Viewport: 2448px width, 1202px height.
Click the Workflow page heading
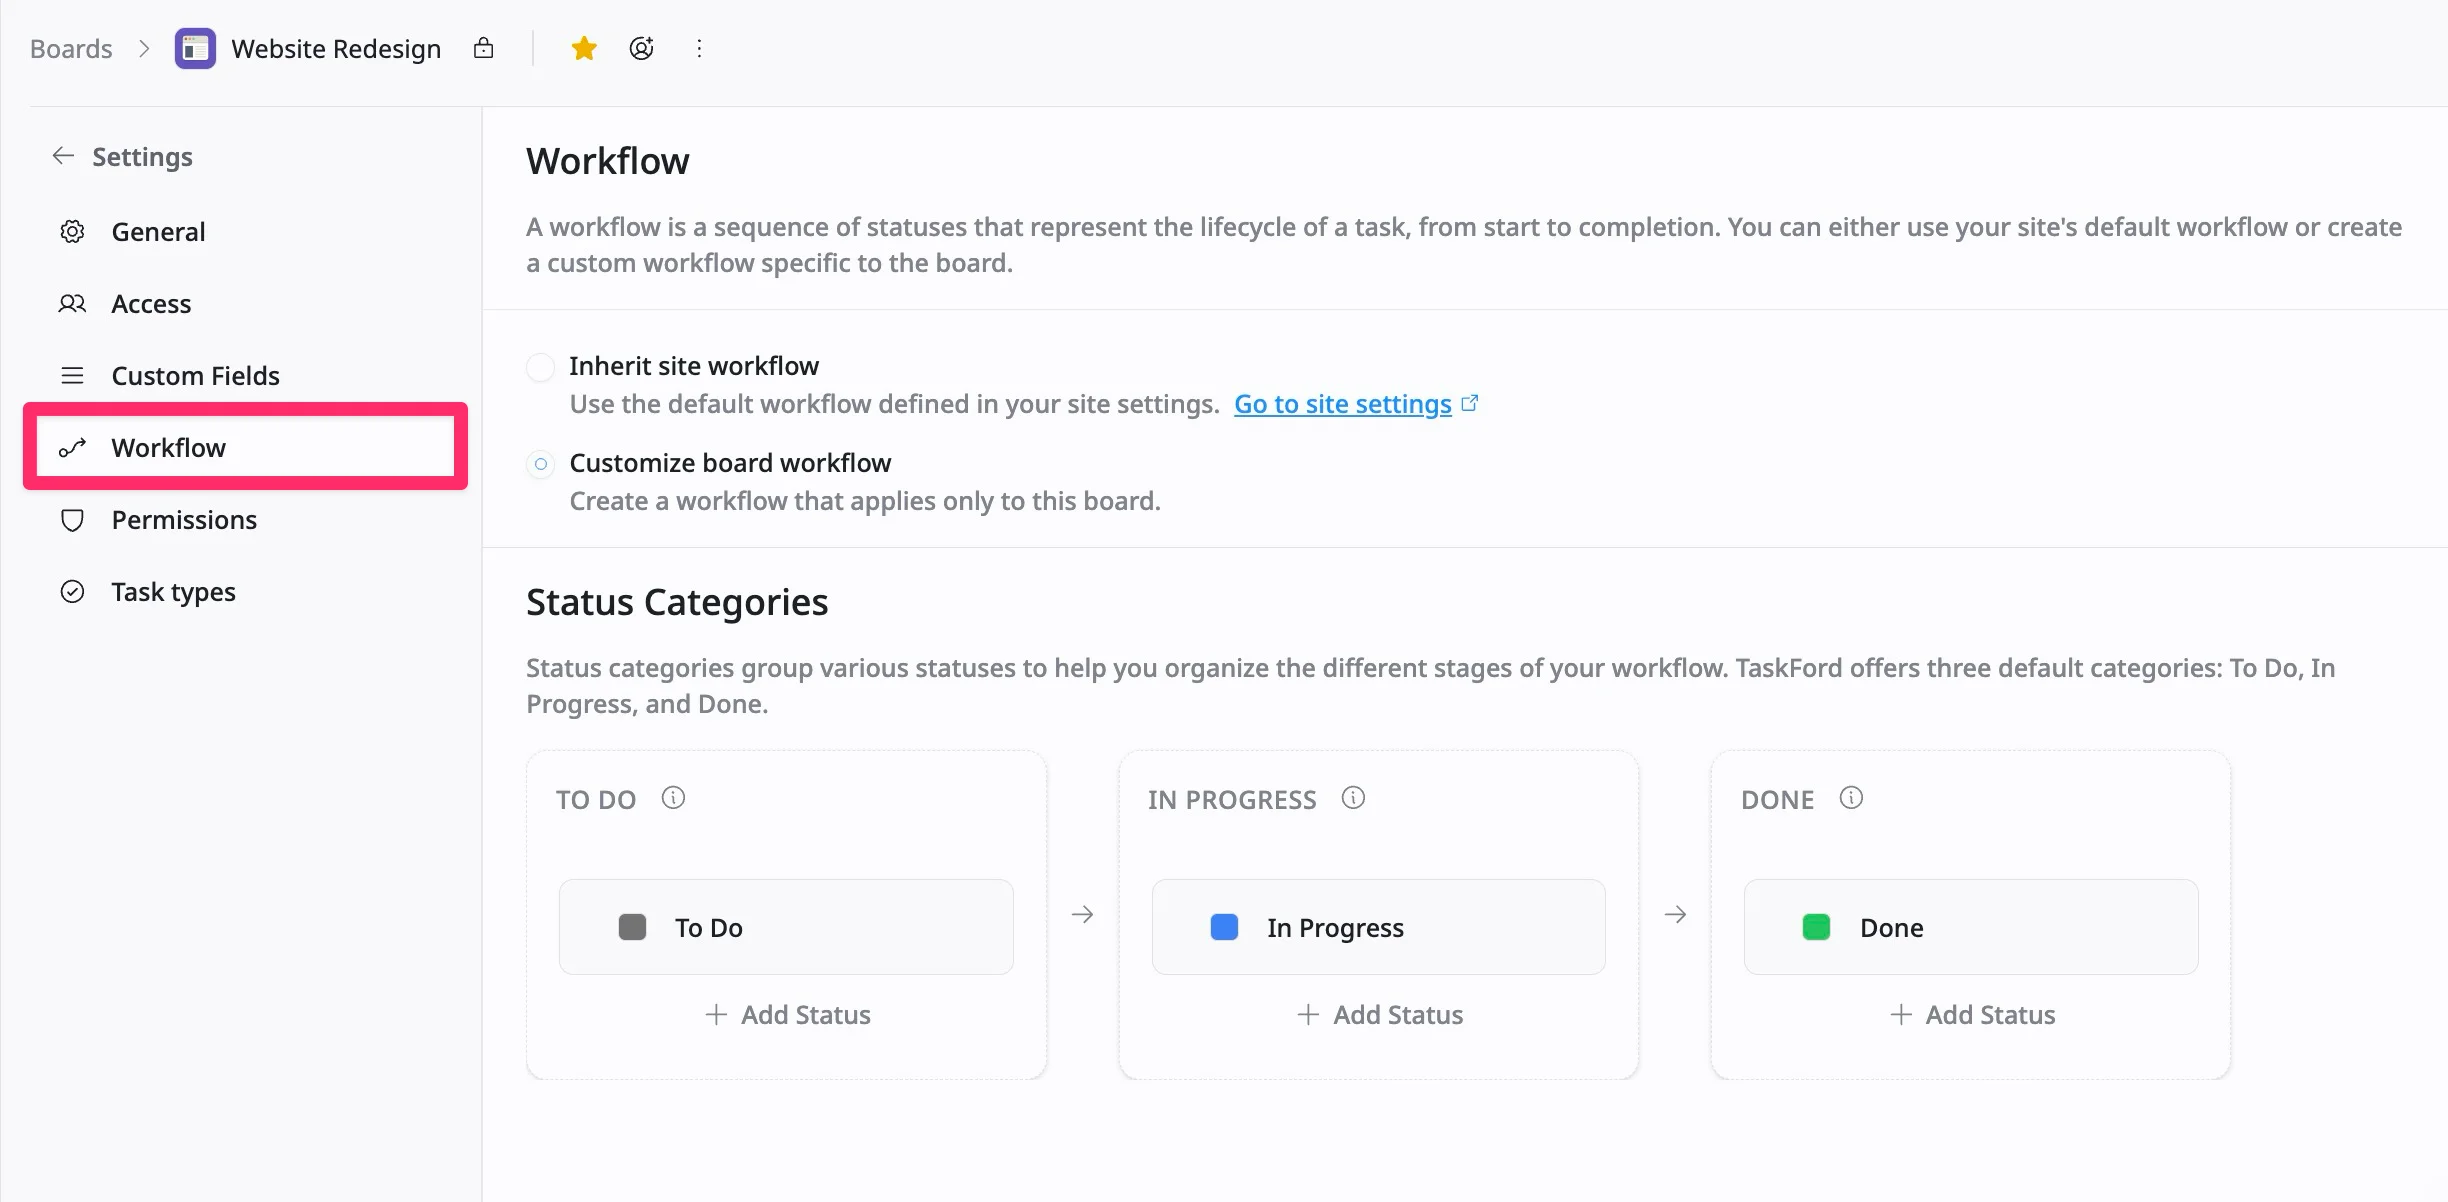(608, 161)
